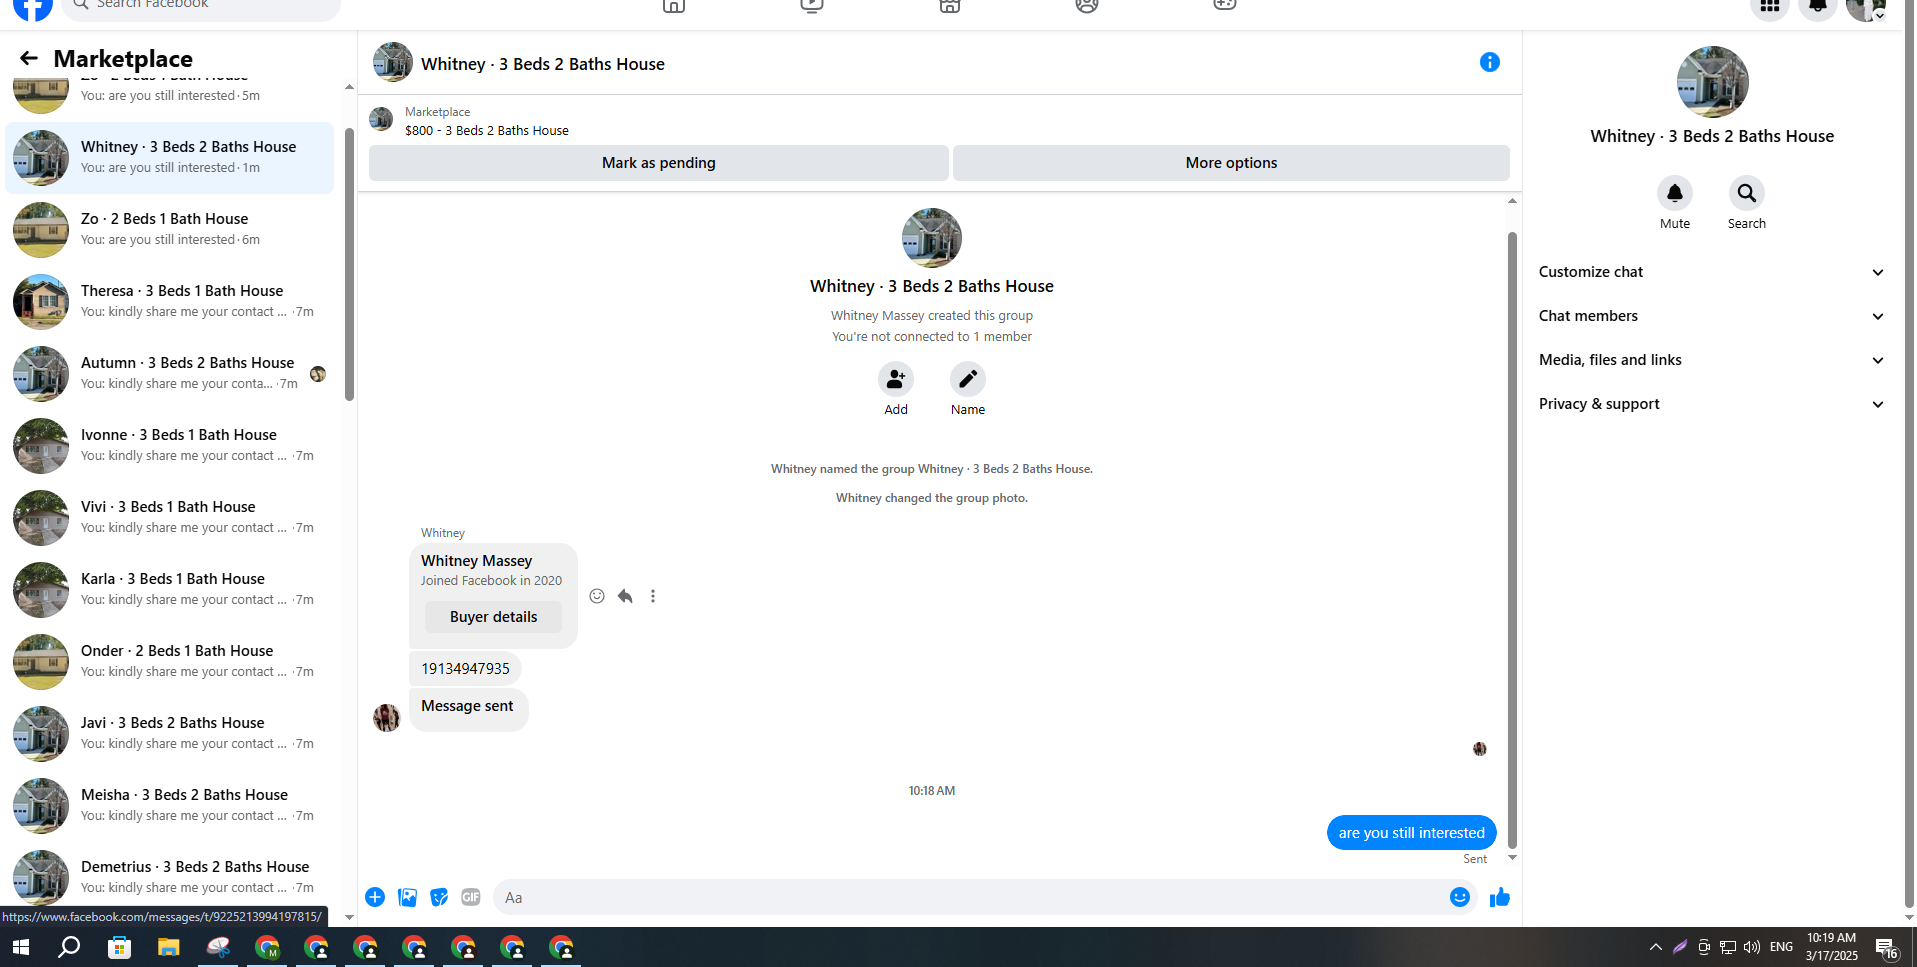Open the Autumn · 3 Beds 2 Baths House chat
Image resolution: width=1917 pixels, height=967 pixels.
[x=170, y=373]
